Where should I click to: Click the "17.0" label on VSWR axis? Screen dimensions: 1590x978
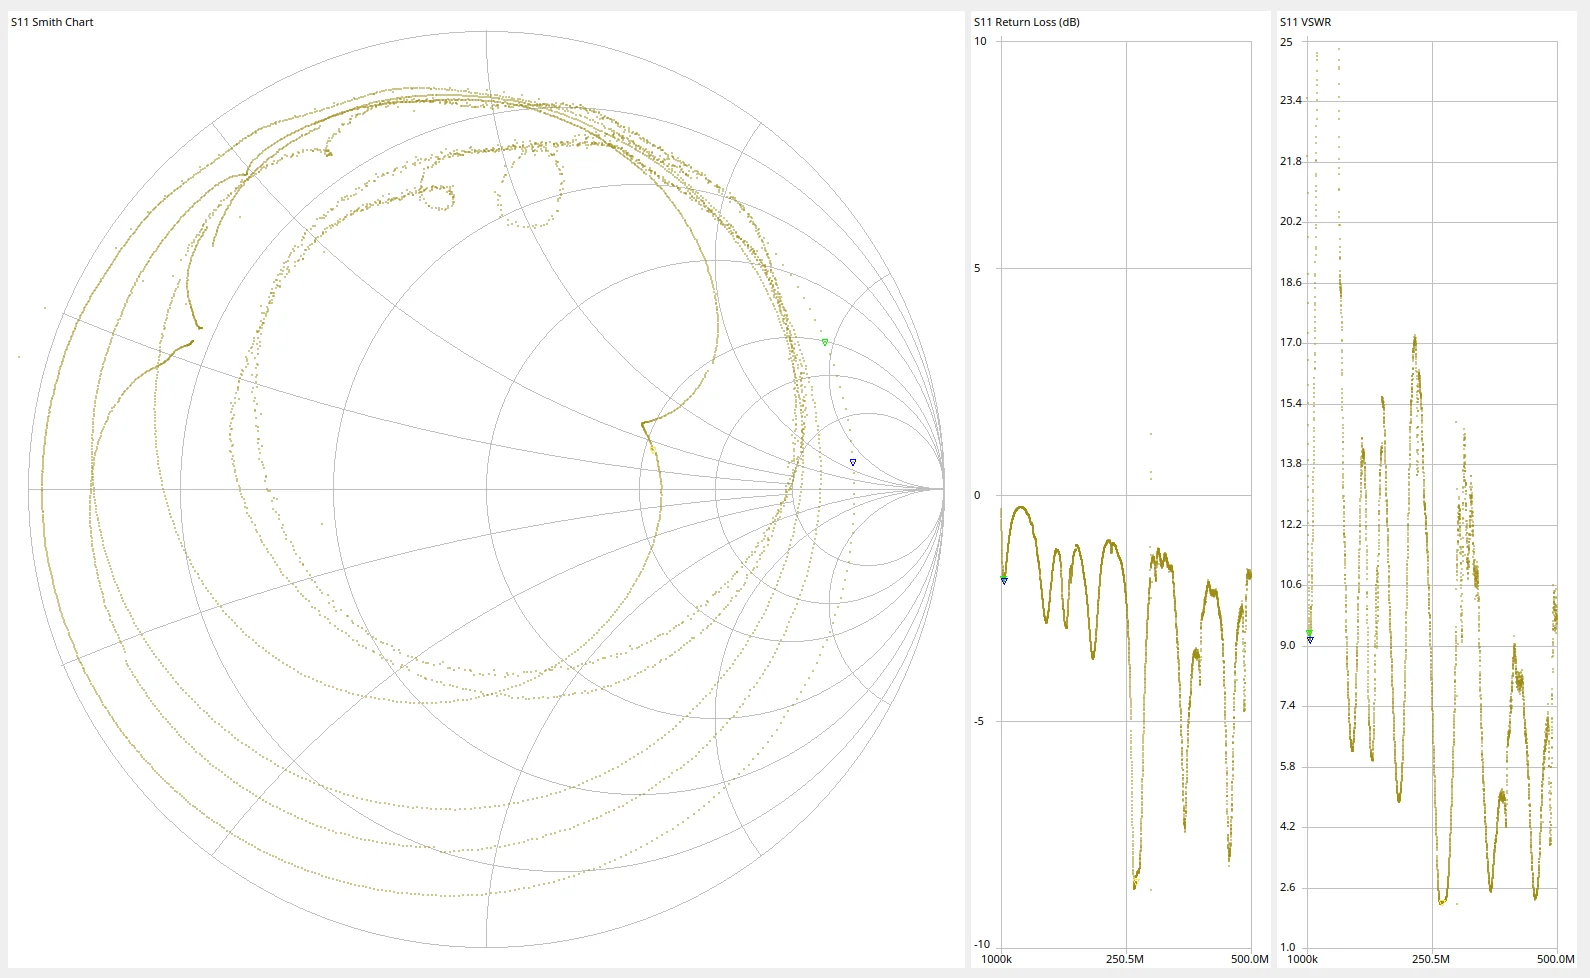pos(1291,342)
